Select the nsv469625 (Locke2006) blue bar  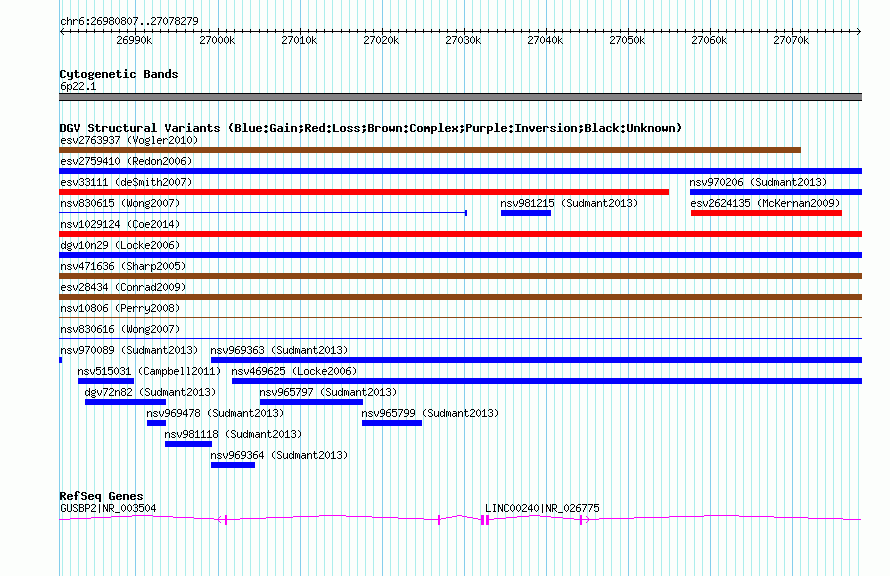click(547, 381)
